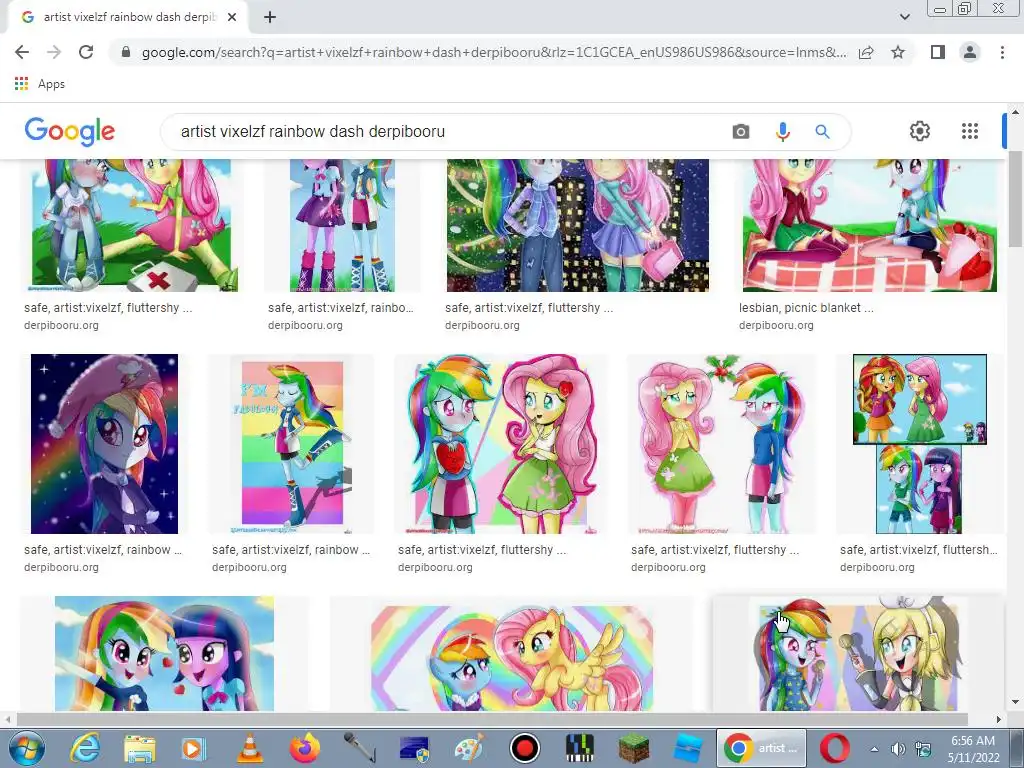Reload the Google search page
The image size is (1024, 768).
(x=86, y=52)
